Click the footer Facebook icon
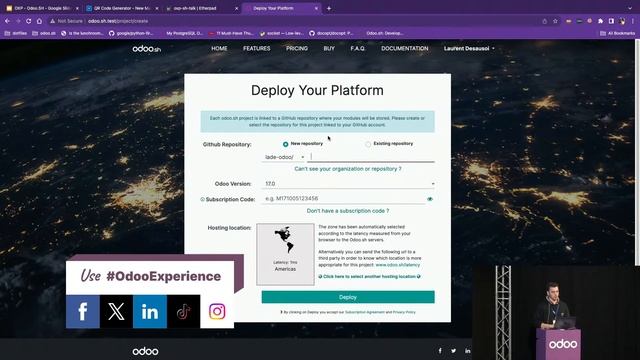 coord(440,351)
